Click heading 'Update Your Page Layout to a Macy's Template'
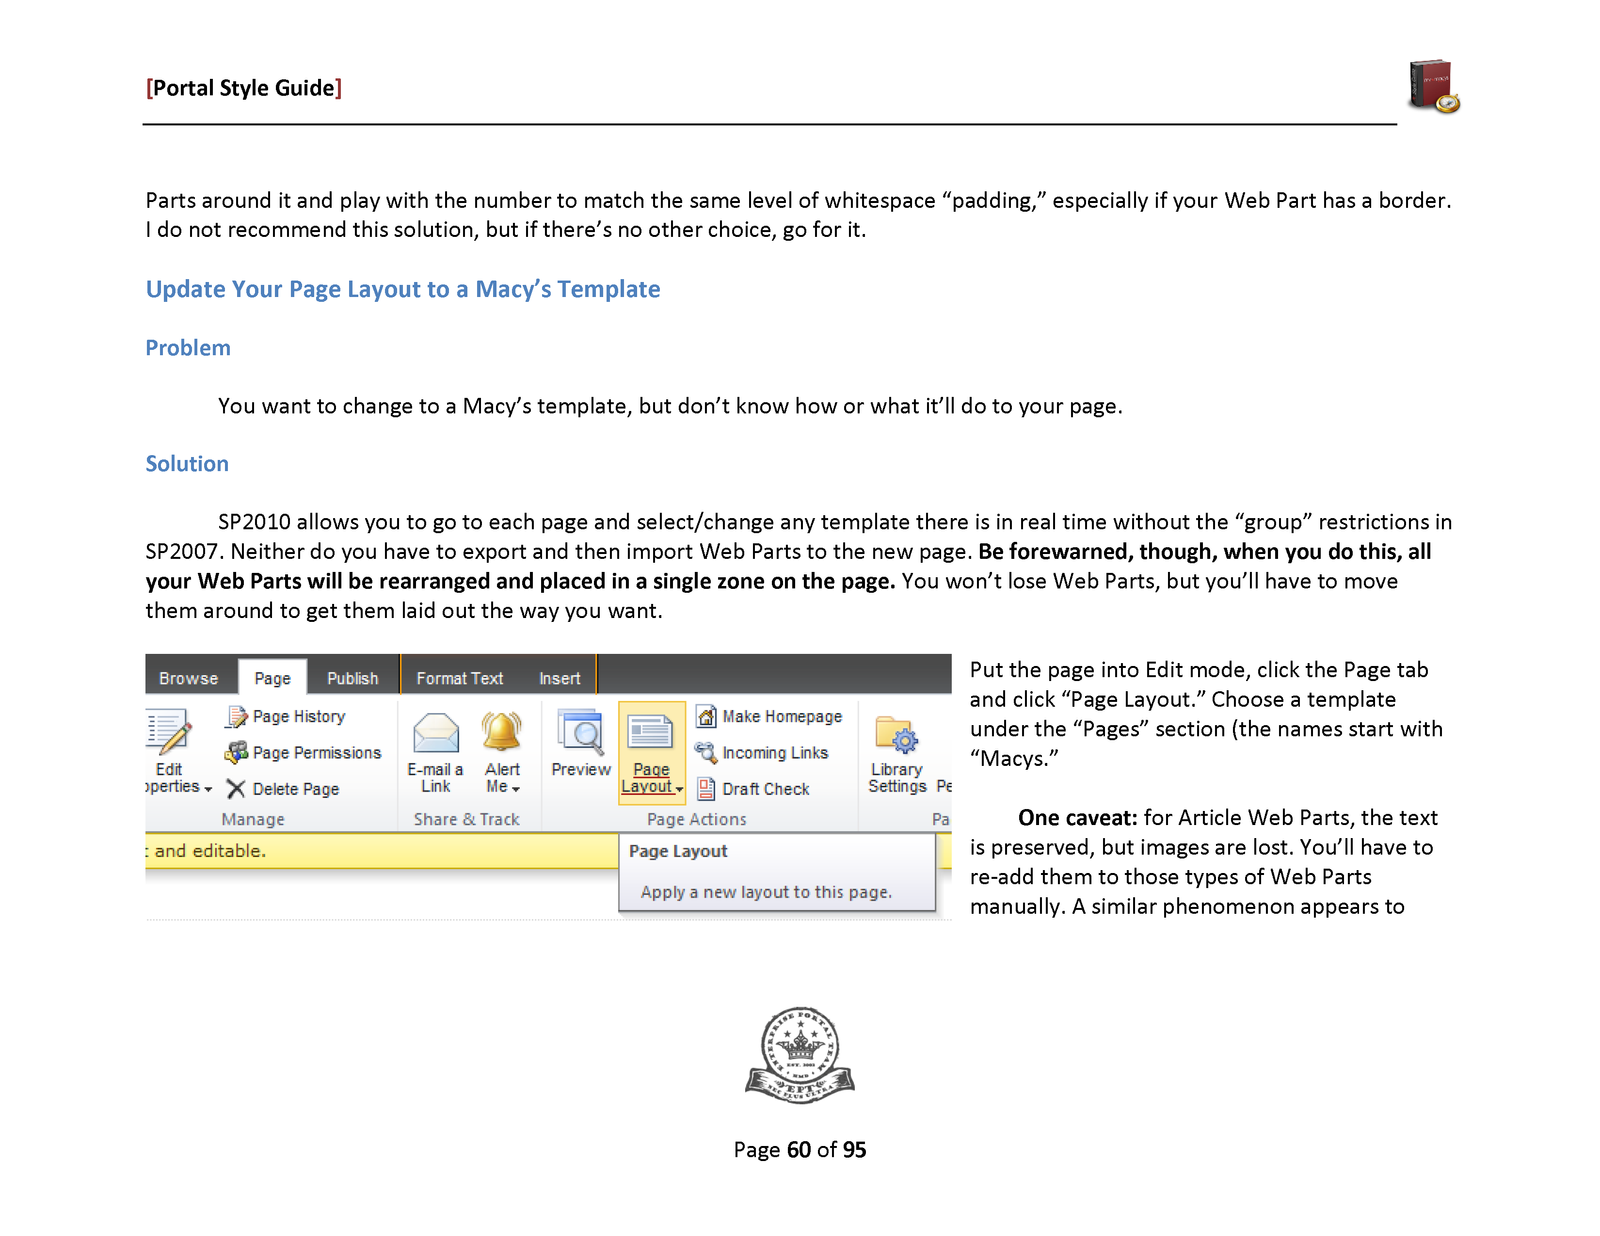 [403, 289]
